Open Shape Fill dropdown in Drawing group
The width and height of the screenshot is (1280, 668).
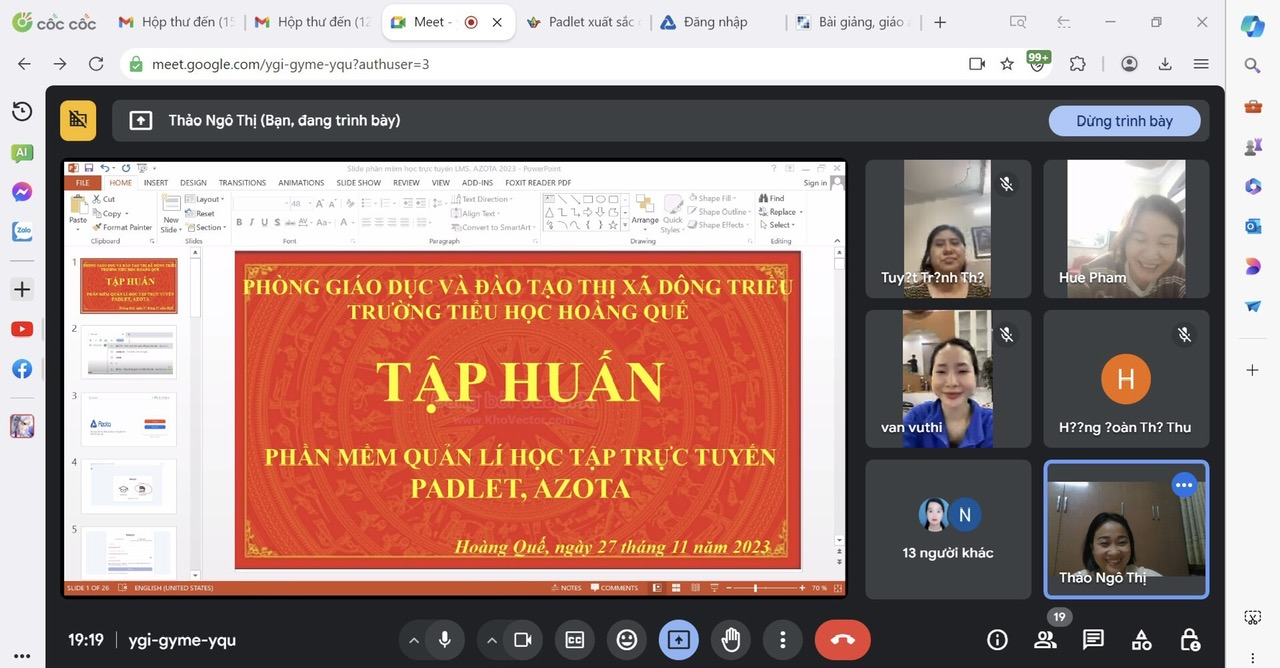click(x=715, y=199)
